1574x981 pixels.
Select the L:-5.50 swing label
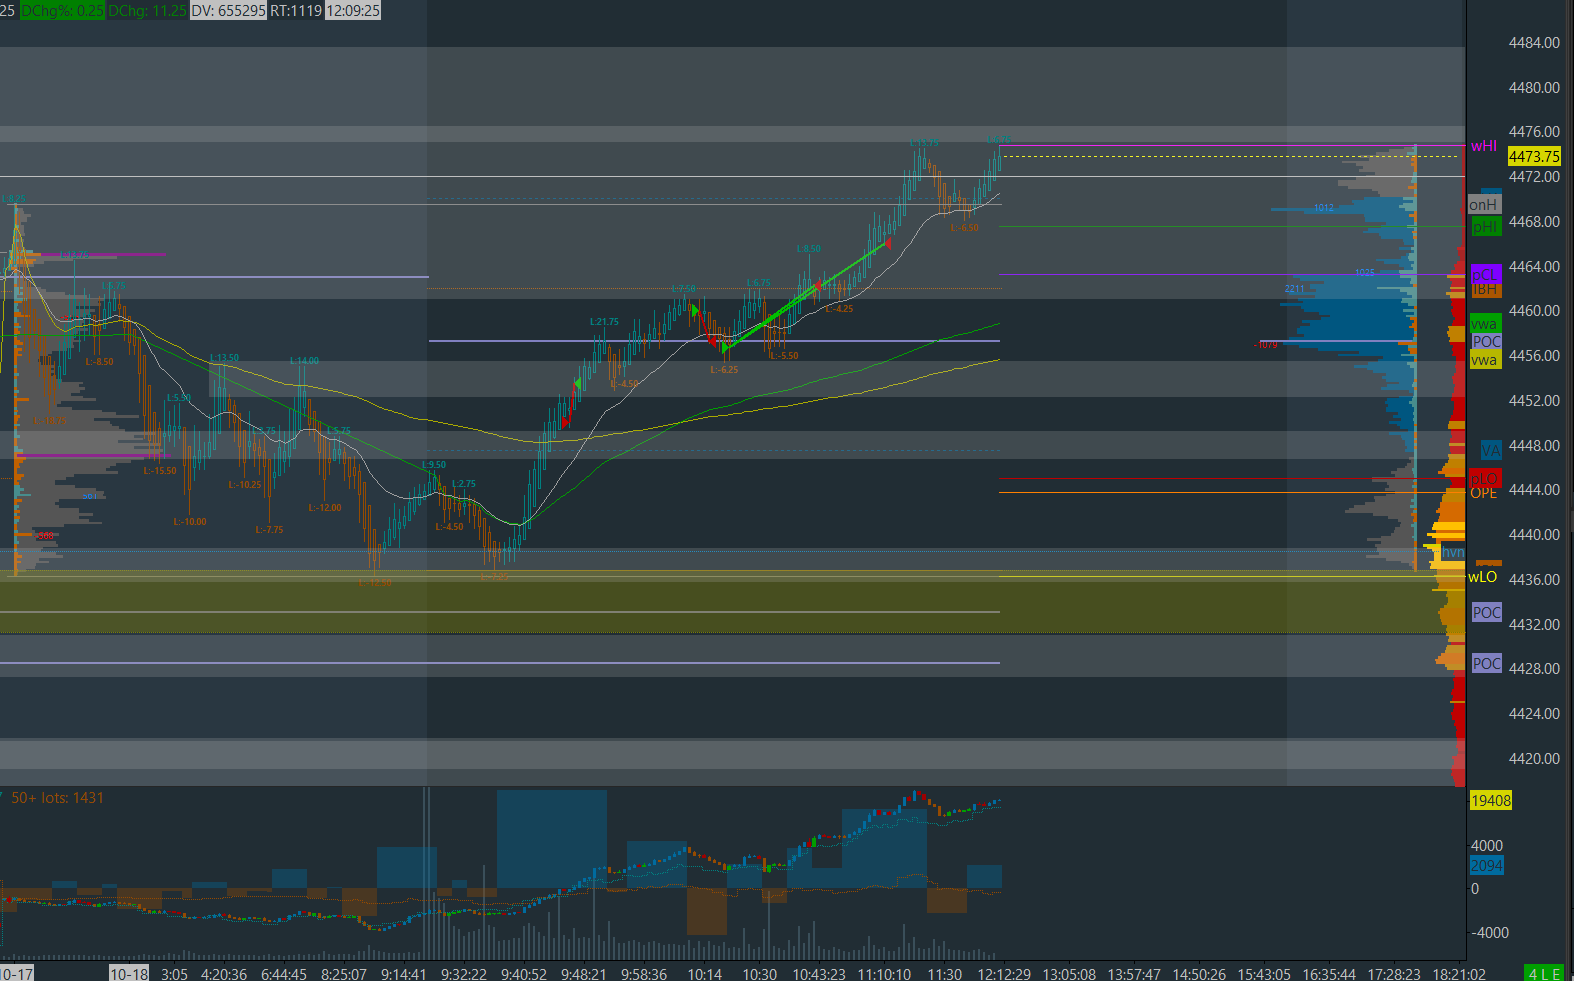click(x=784, y=356)
